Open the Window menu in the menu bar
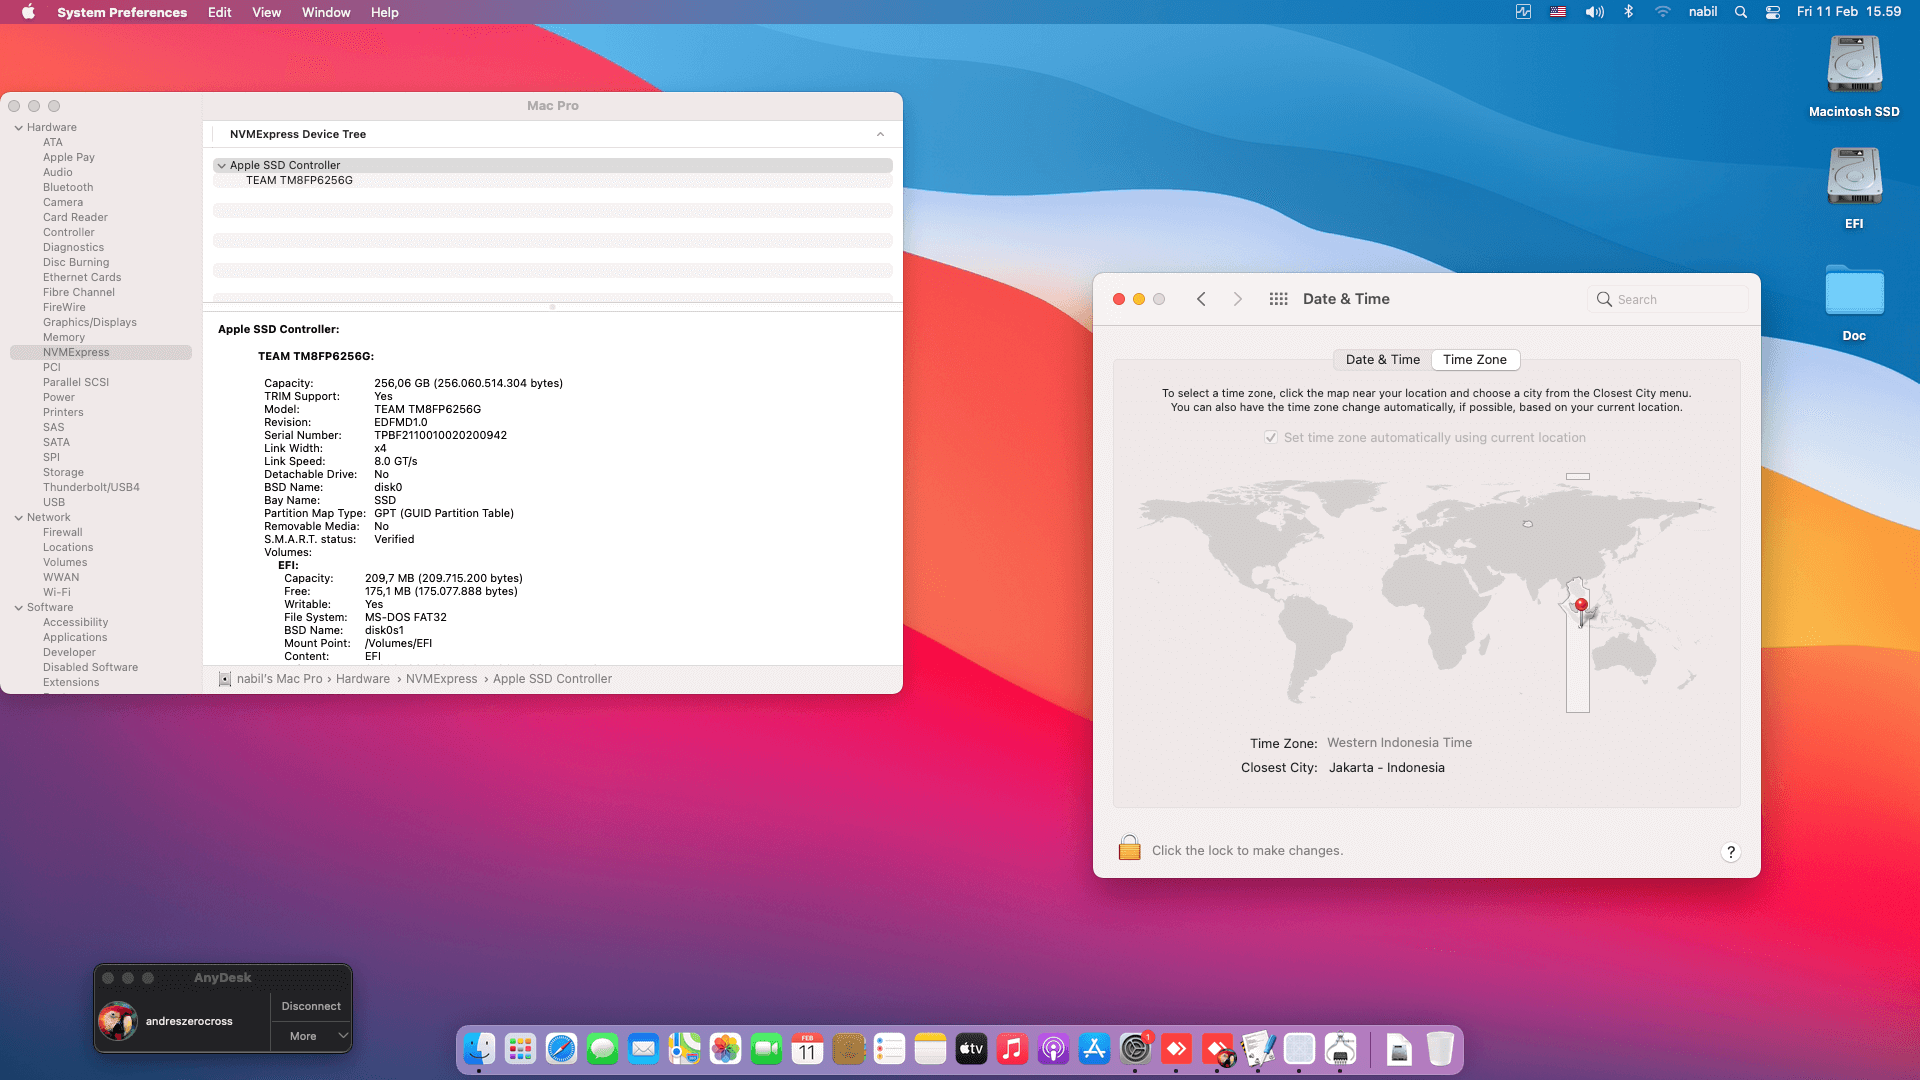The image size is (1920, 1080). tap(326, 12)
